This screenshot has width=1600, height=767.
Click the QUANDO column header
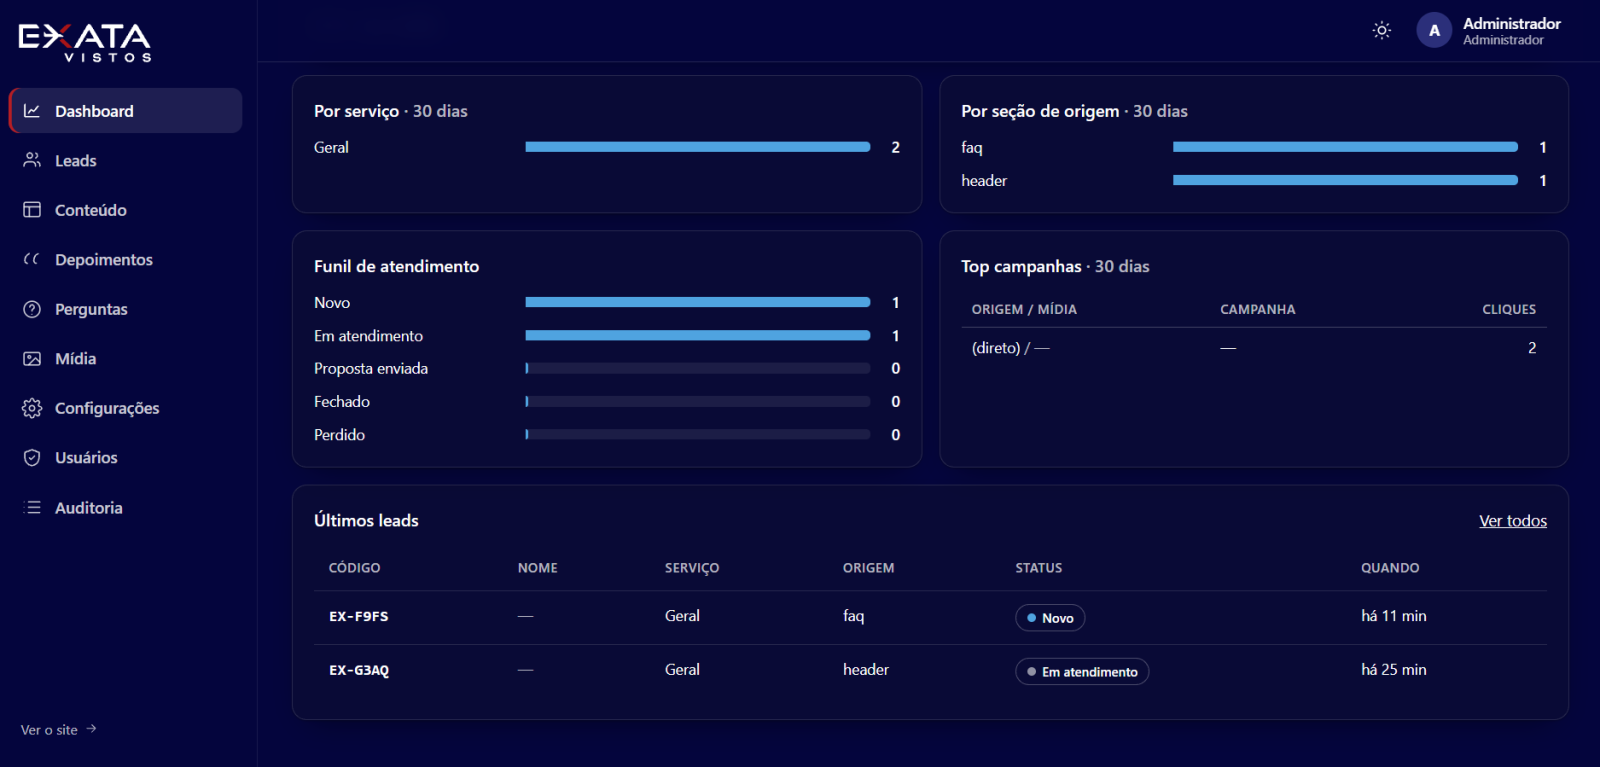coord(1390,568)
